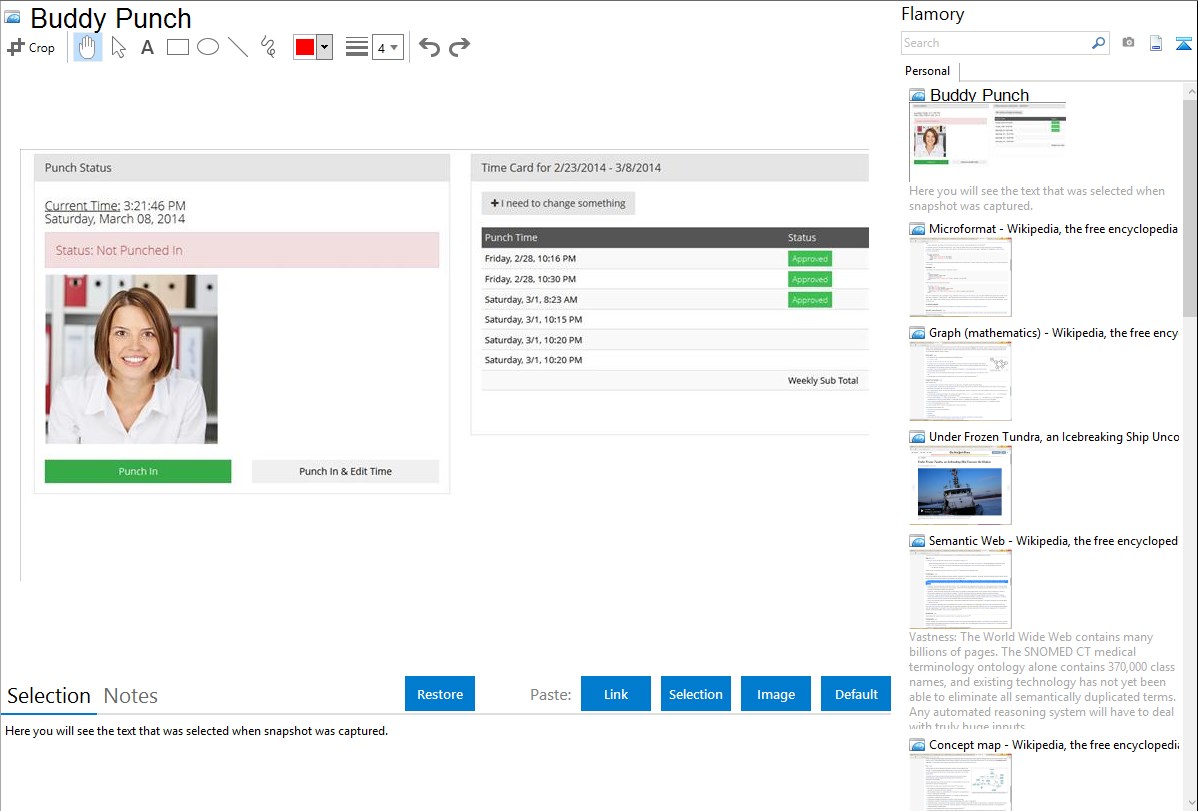1198x811 pixels.
Task: Click the Restore button
Action: (440, 694)
